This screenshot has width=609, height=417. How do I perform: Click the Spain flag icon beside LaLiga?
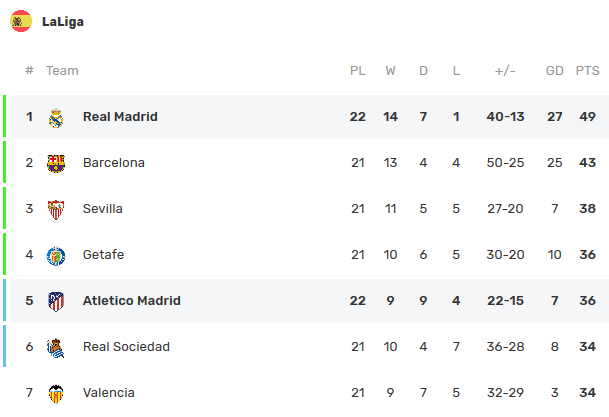(21, 21)
